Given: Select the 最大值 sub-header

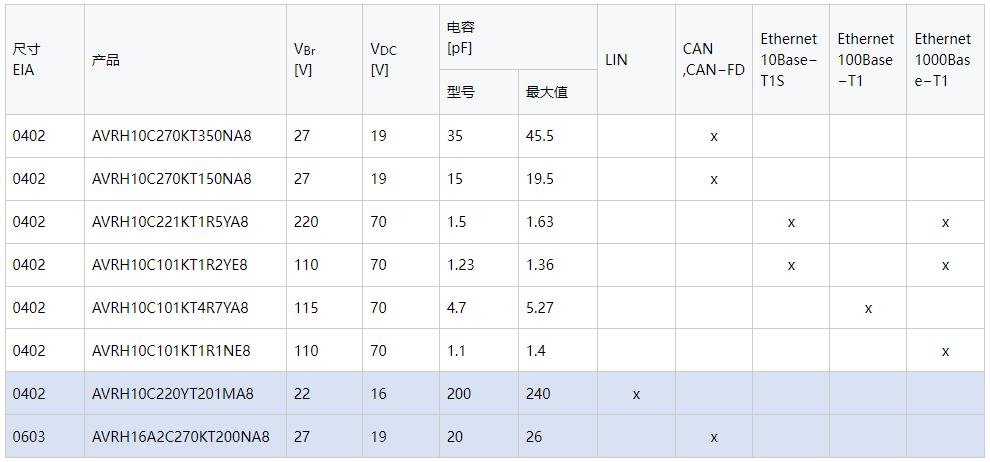Looking at the screenshot, I should 547,92.
